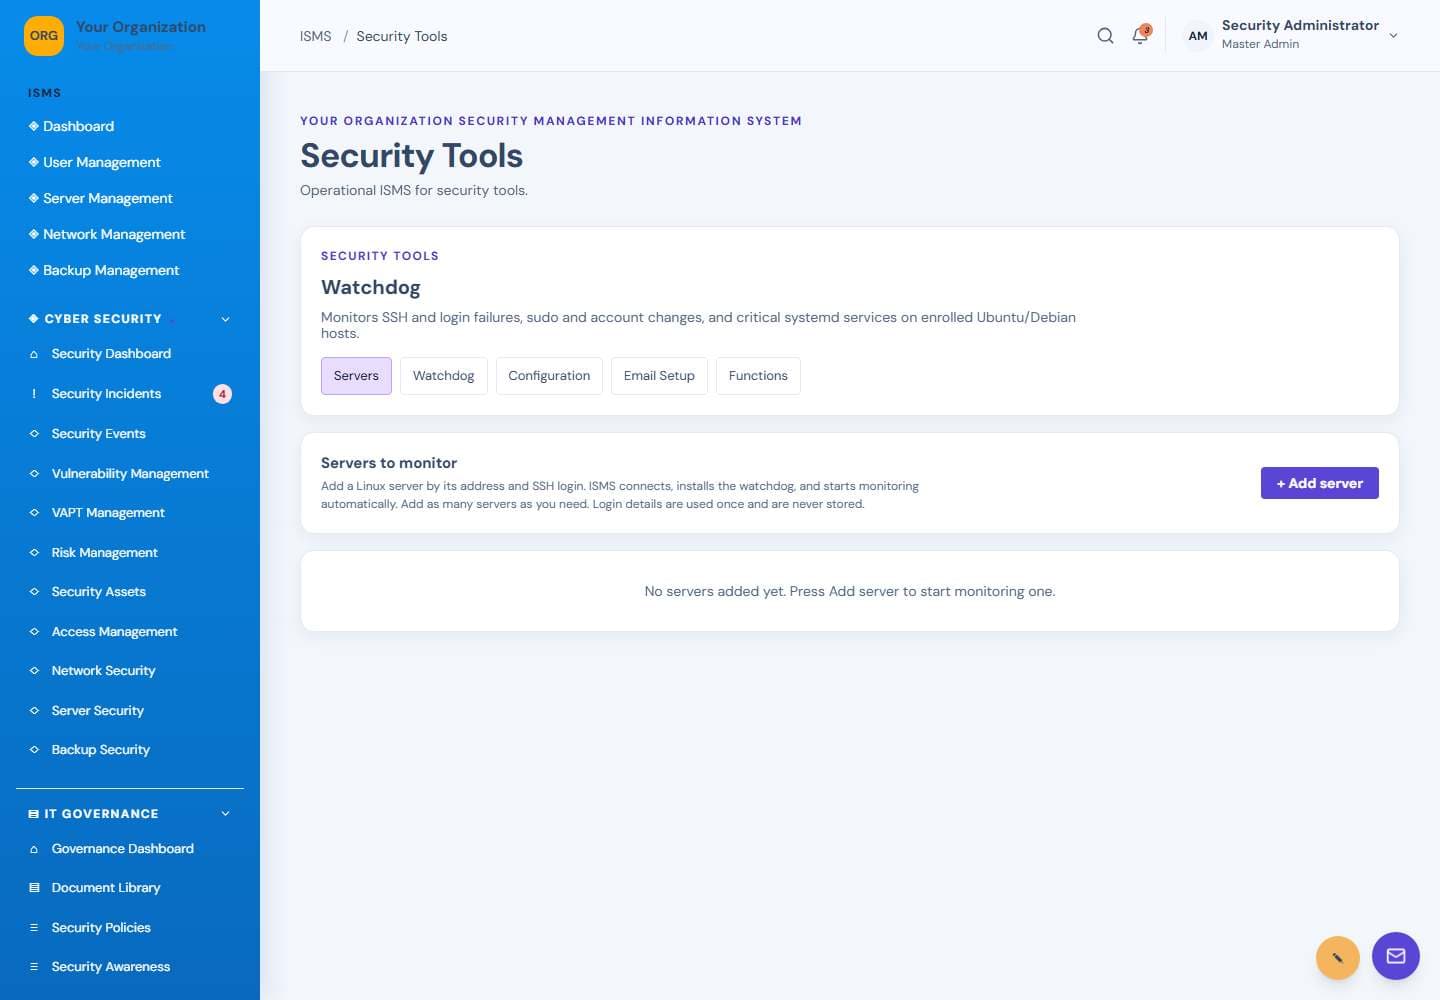Open Risk Management page
1440x1000 pixels.
(x=104, y=553)
